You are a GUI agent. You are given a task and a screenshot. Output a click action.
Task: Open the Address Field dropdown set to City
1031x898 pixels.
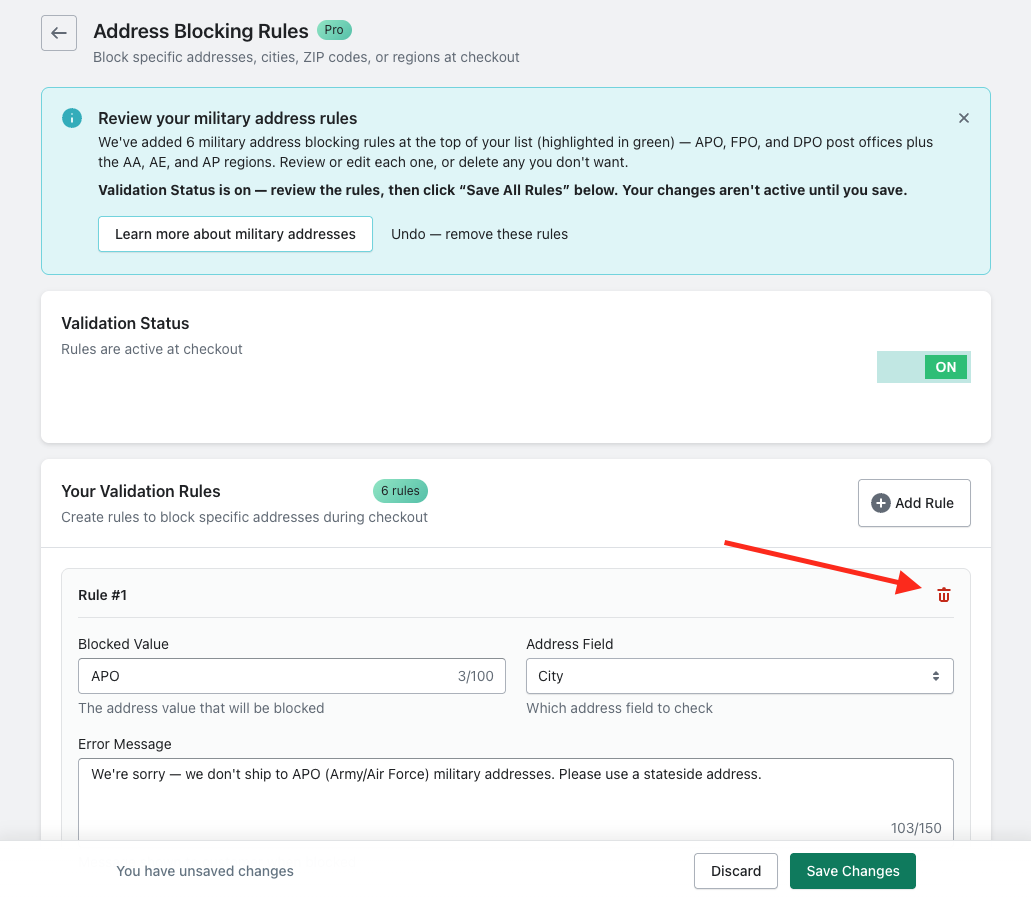tap(740, 676)
